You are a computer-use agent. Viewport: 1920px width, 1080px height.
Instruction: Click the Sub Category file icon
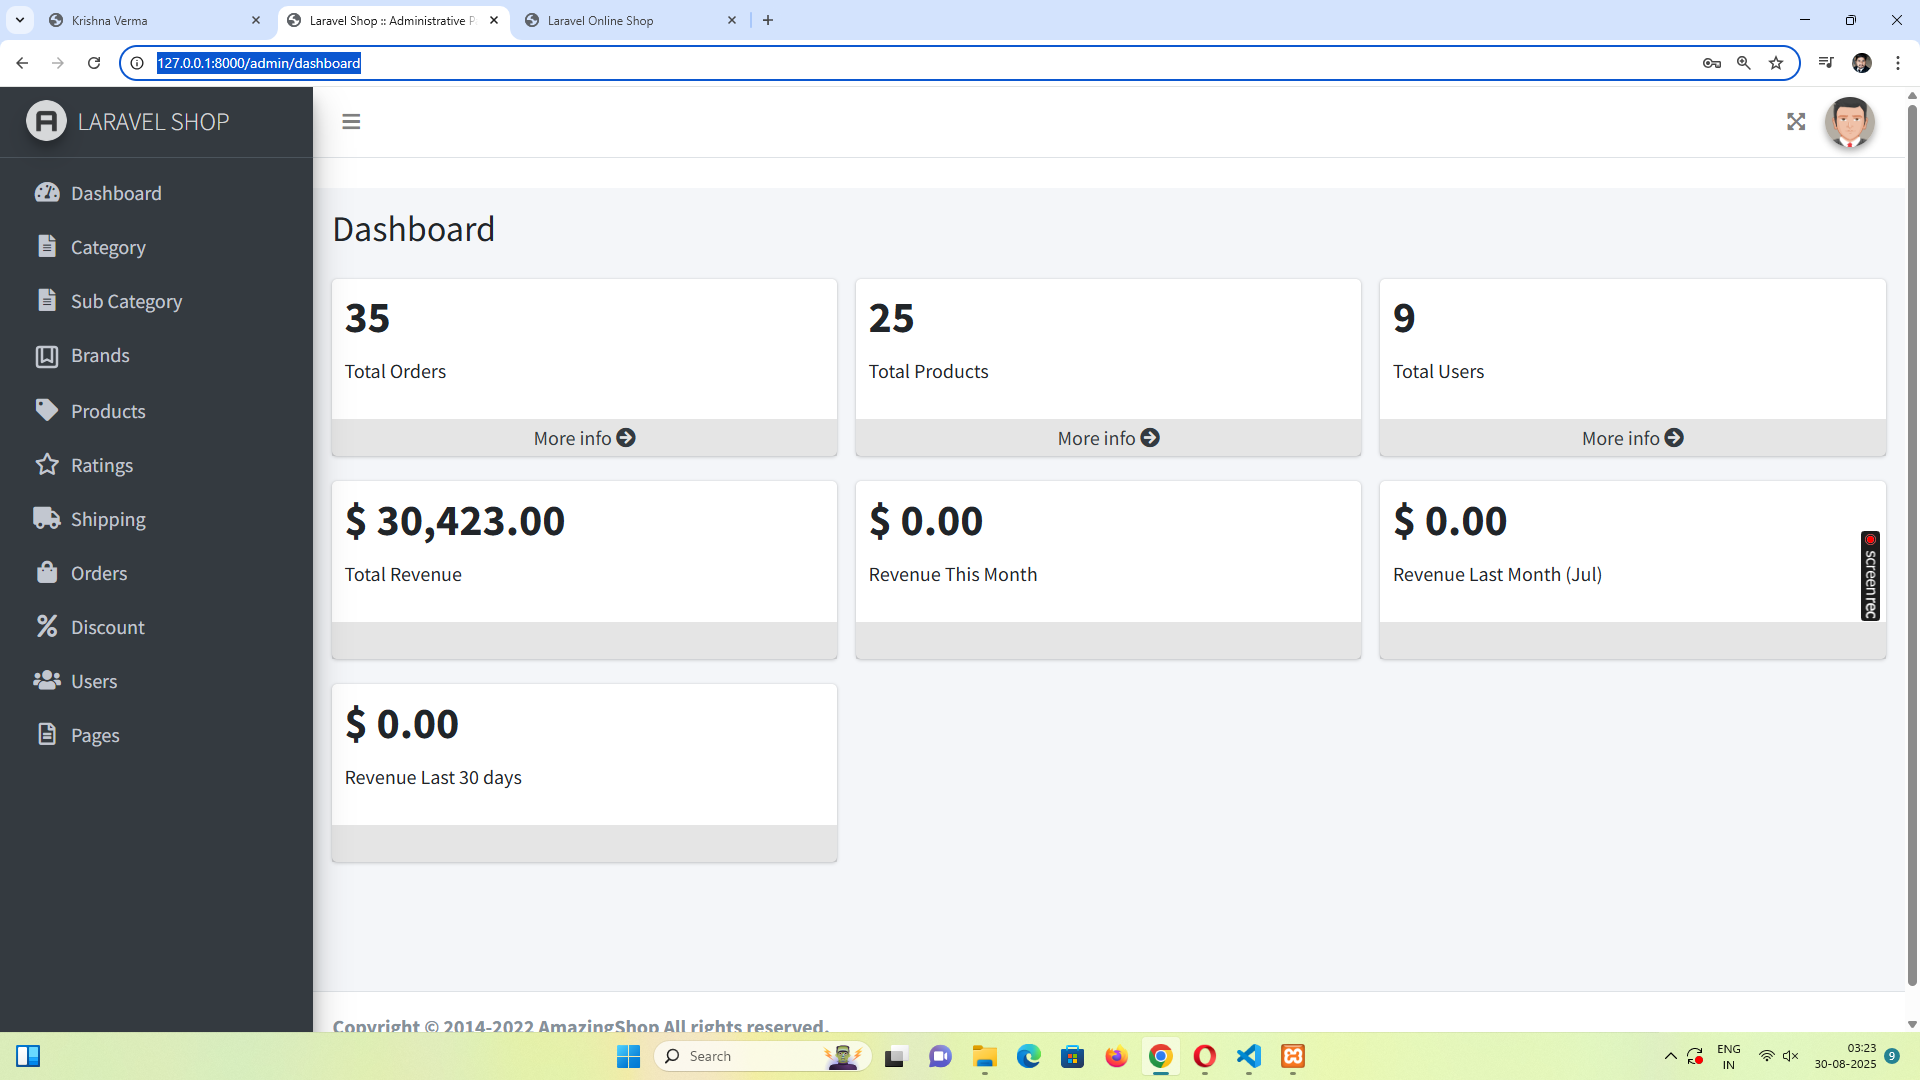47,300
